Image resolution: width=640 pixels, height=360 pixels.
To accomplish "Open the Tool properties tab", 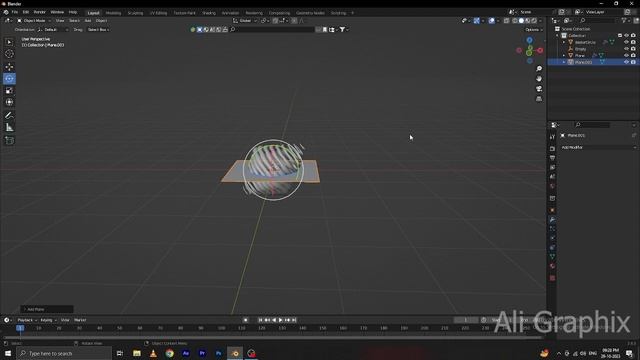I will [552, 137].
